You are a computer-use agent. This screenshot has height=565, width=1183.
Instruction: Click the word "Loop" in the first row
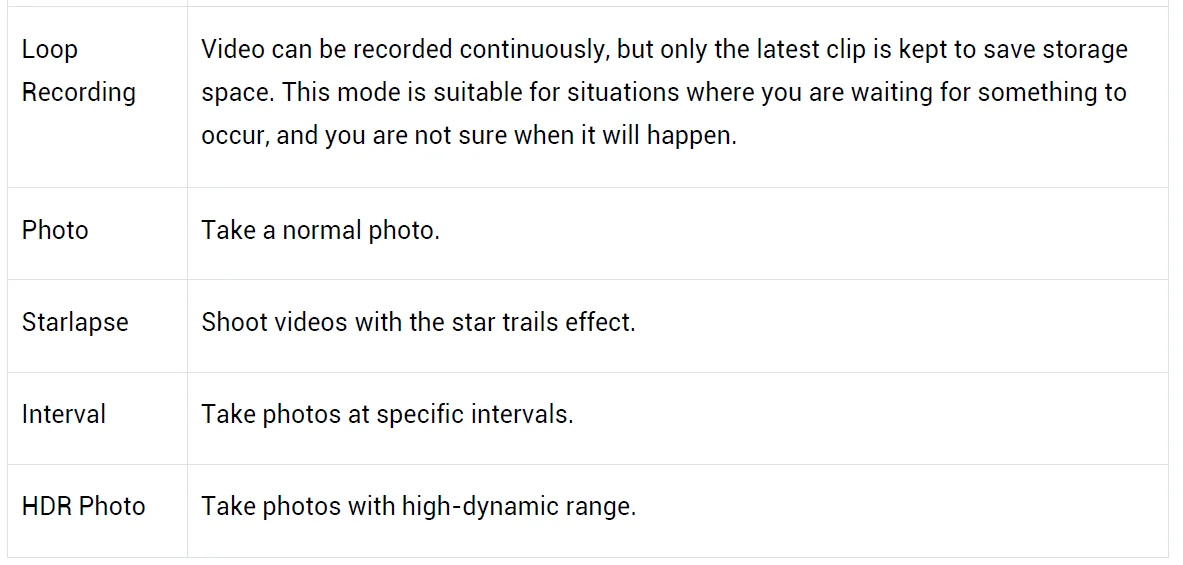(50, 49)
